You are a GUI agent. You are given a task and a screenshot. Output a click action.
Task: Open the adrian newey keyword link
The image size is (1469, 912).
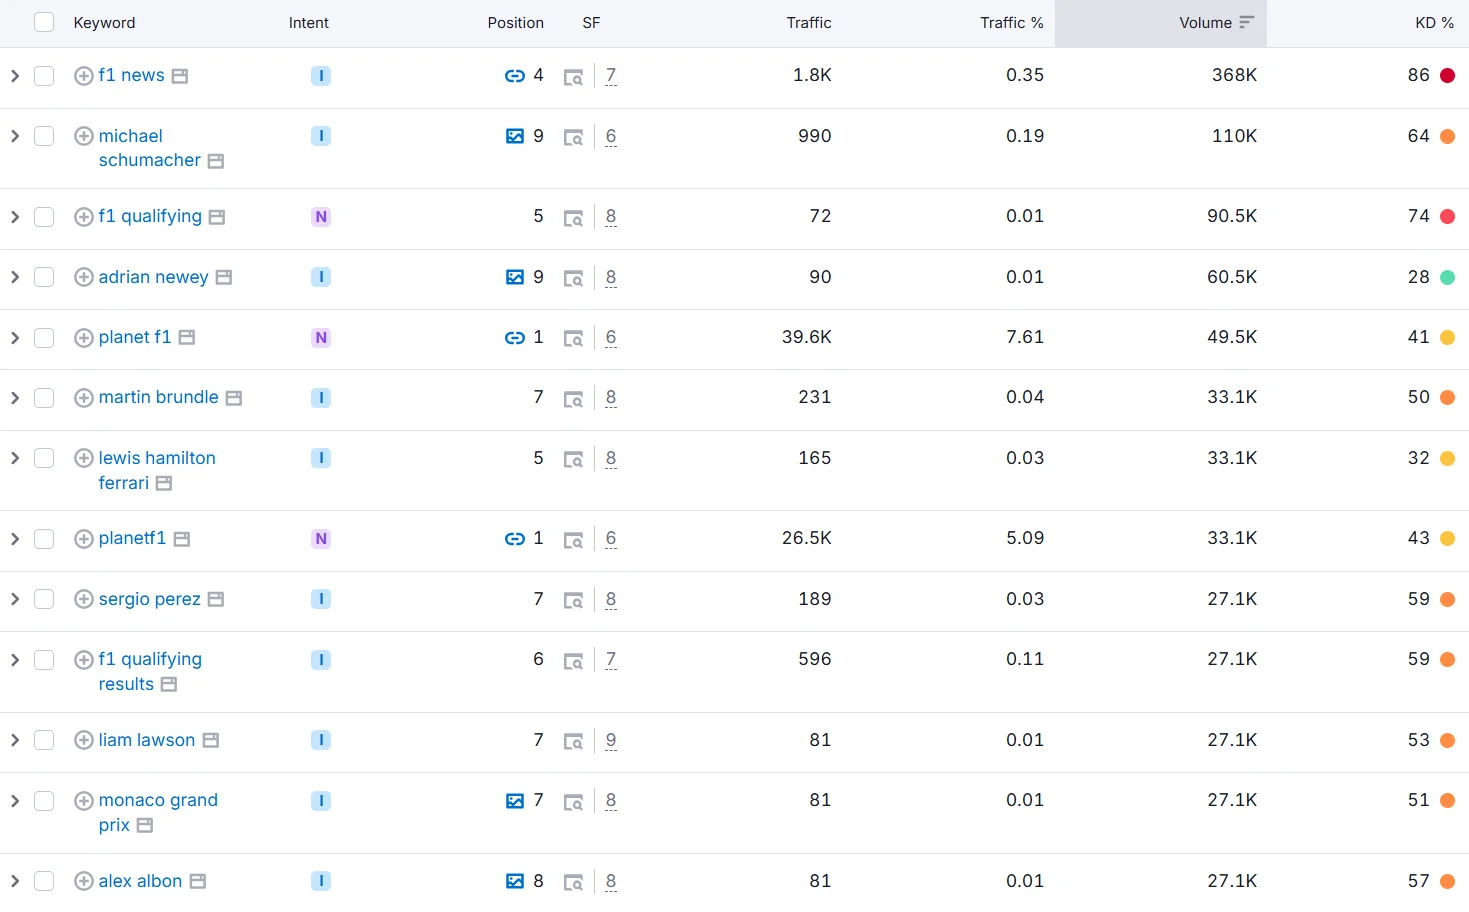point(153,277)
